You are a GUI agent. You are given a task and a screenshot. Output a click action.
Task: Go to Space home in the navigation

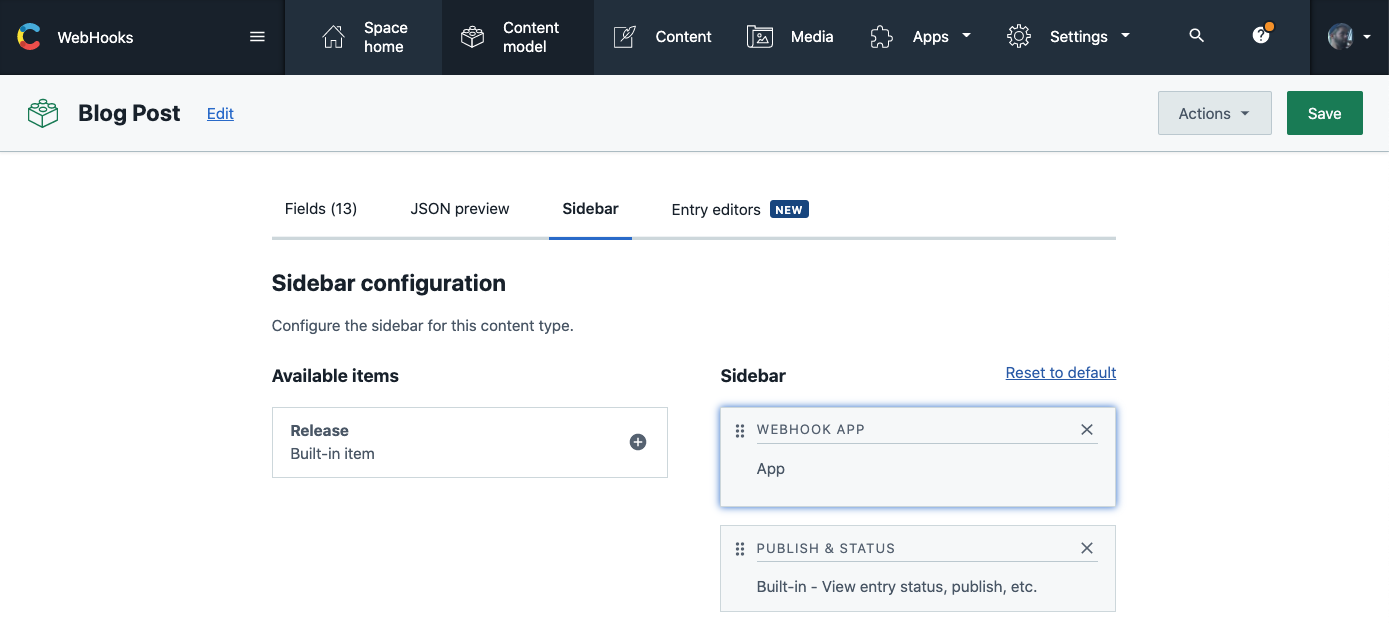click(364, 37)
